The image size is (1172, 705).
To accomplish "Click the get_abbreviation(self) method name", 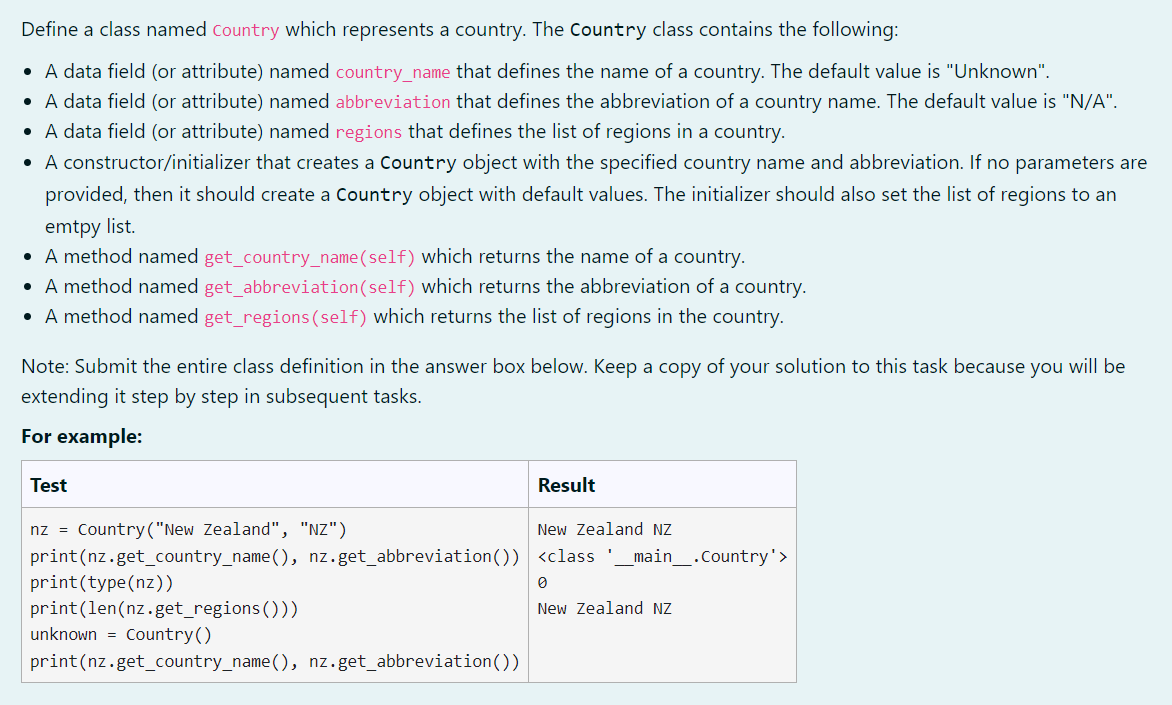I will tap(310, 286).
